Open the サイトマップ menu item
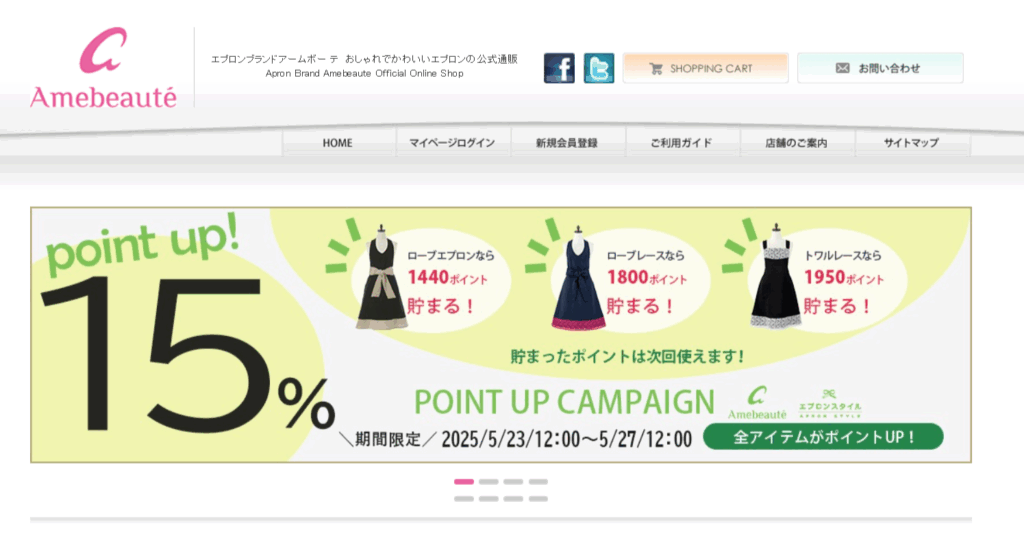 911,143
